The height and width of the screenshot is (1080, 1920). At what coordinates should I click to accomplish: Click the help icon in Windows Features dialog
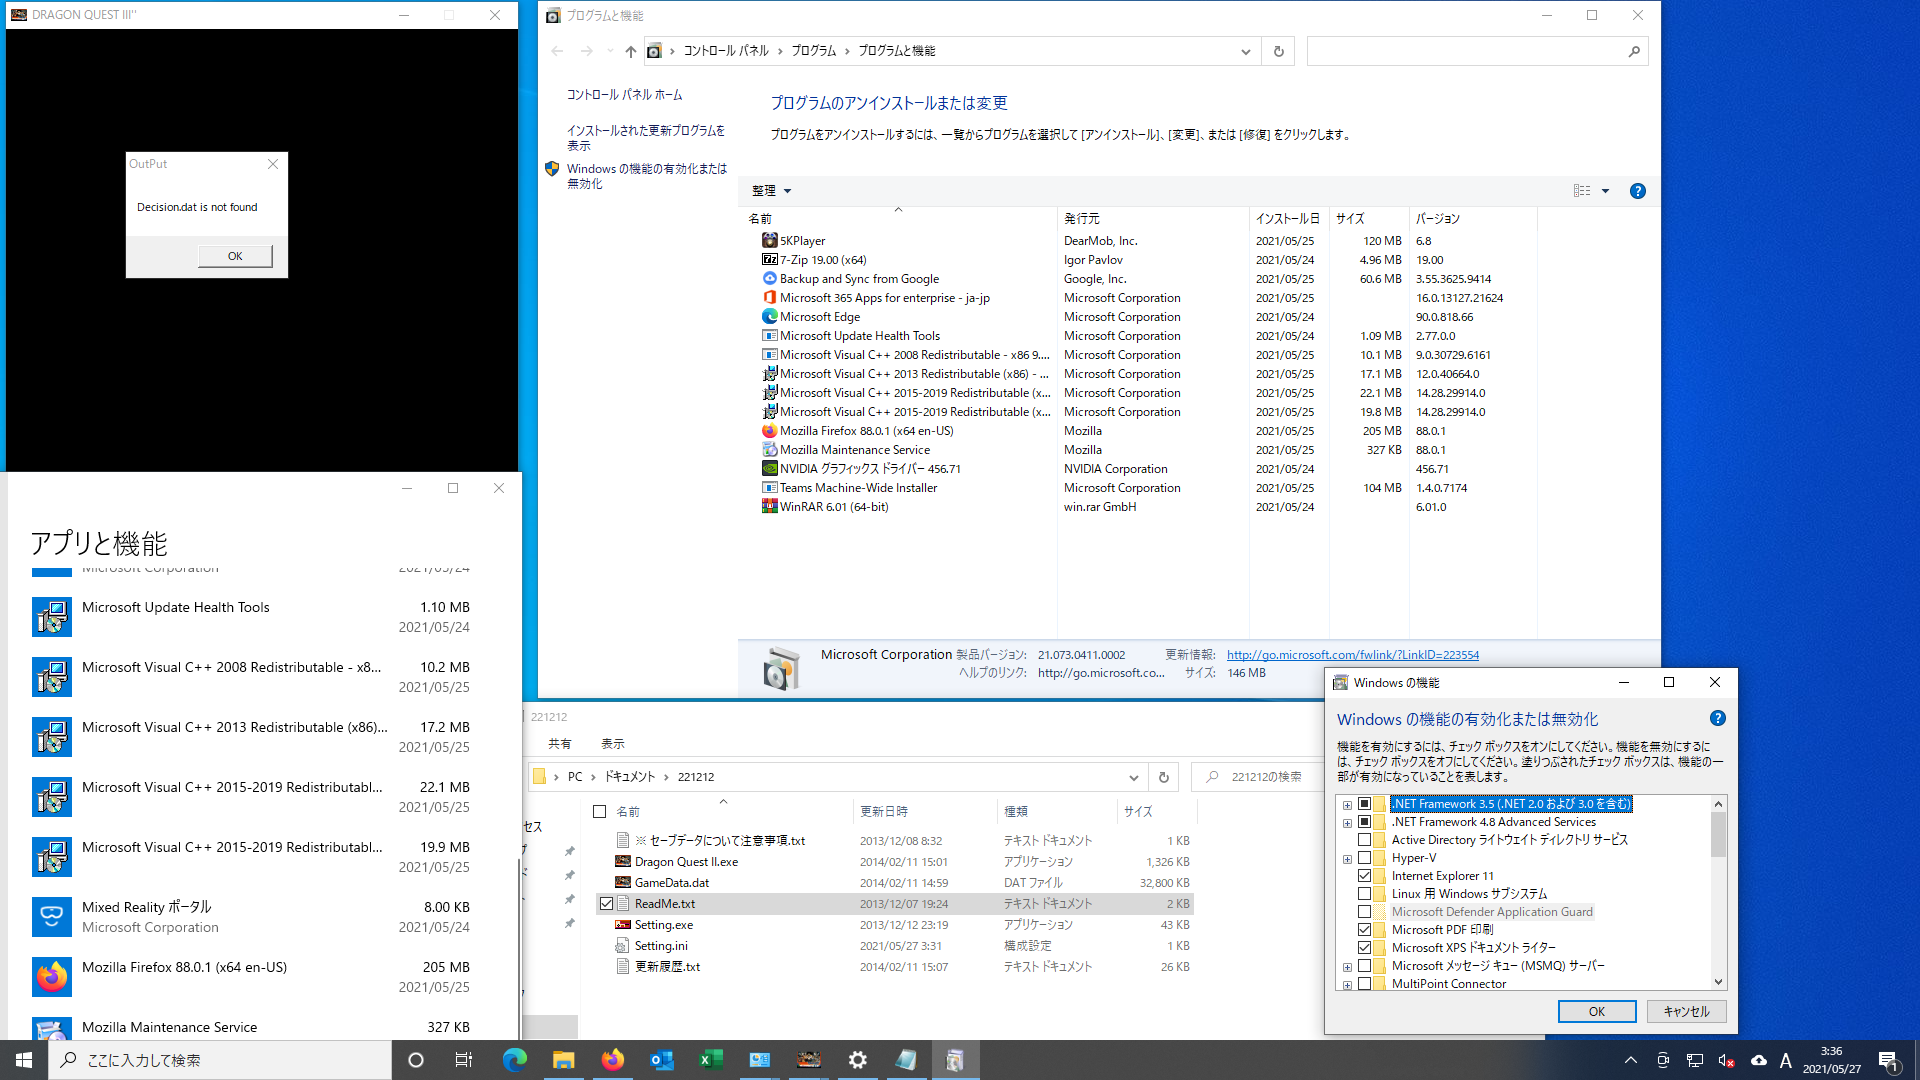(1718, 718)
